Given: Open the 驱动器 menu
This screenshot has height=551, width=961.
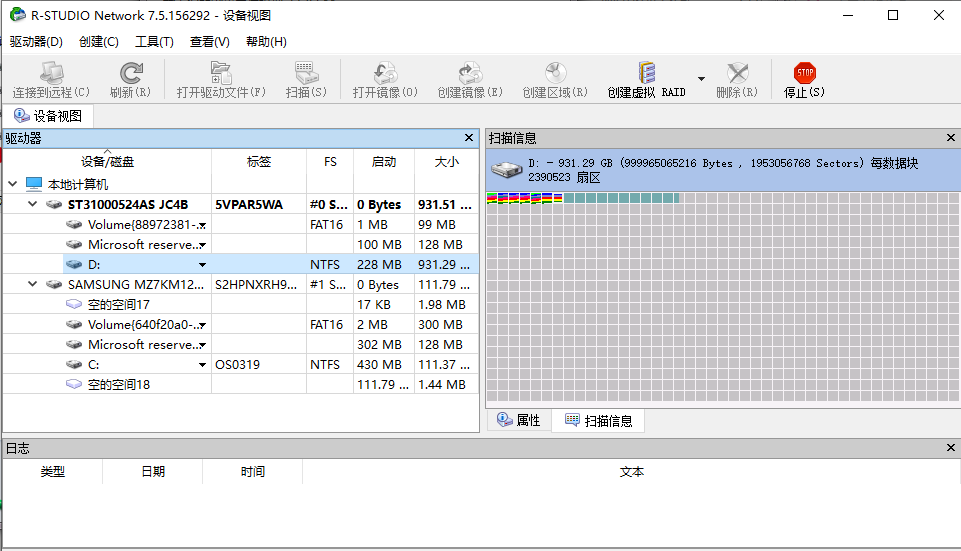Looking at the screenshot, I should coord(36,42).
